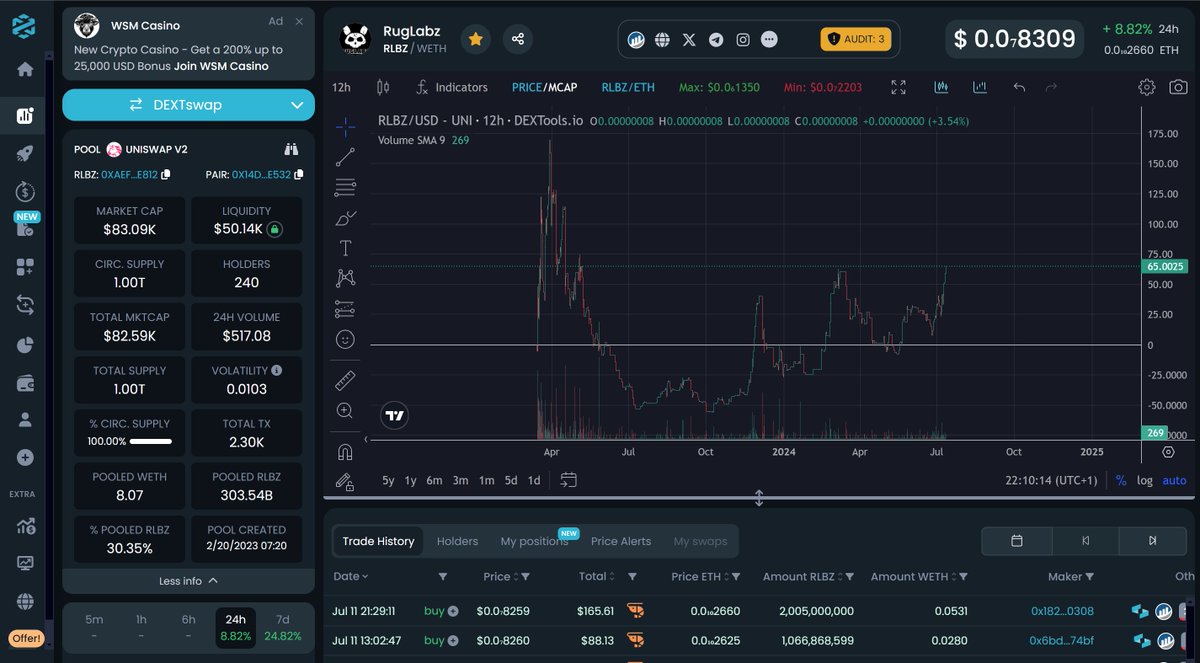Click the plus circle icon in sidebar
This screenshot has width=1200, height=663.
pyautogui.click(x=25, y=457)
